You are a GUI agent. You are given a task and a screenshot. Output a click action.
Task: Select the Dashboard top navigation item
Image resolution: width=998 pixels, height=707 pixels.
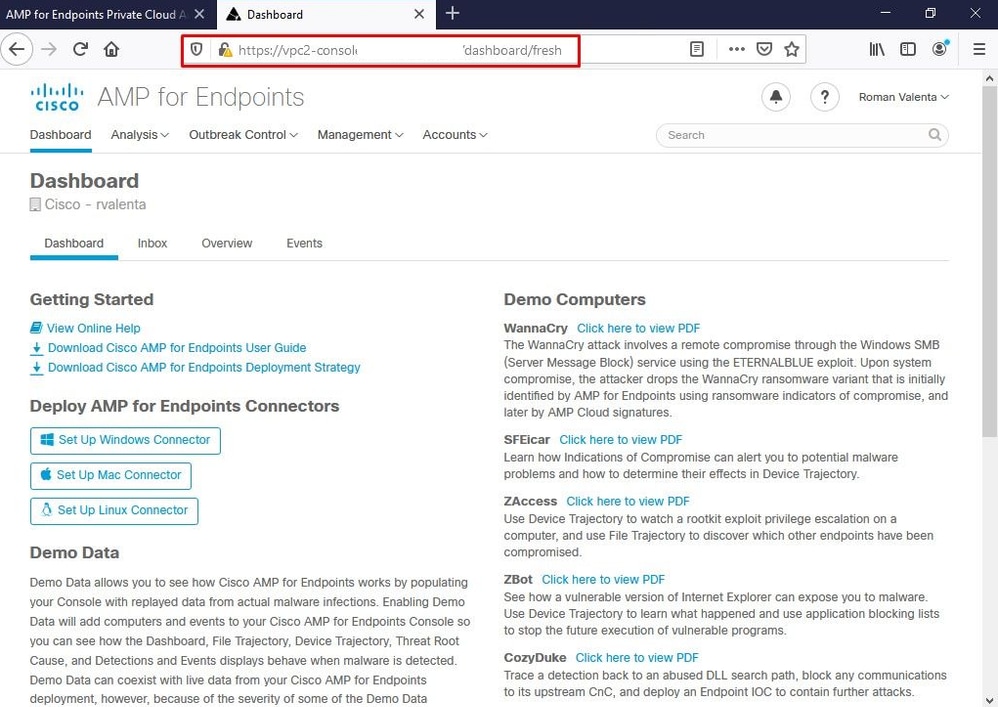60,135
